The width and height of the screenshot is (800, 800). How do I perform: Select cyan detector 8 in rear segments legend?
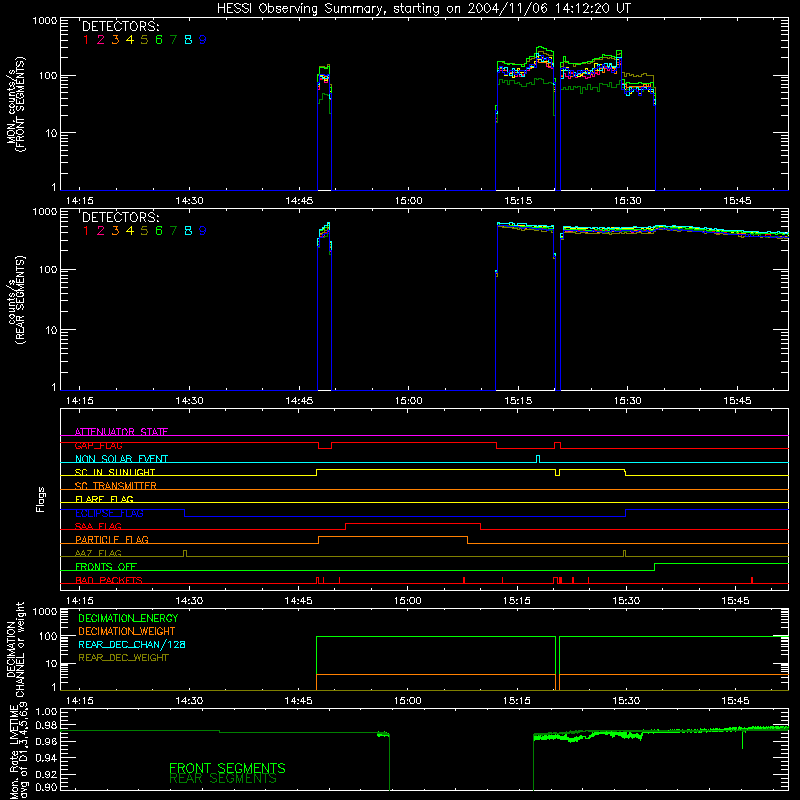(188, 231)
